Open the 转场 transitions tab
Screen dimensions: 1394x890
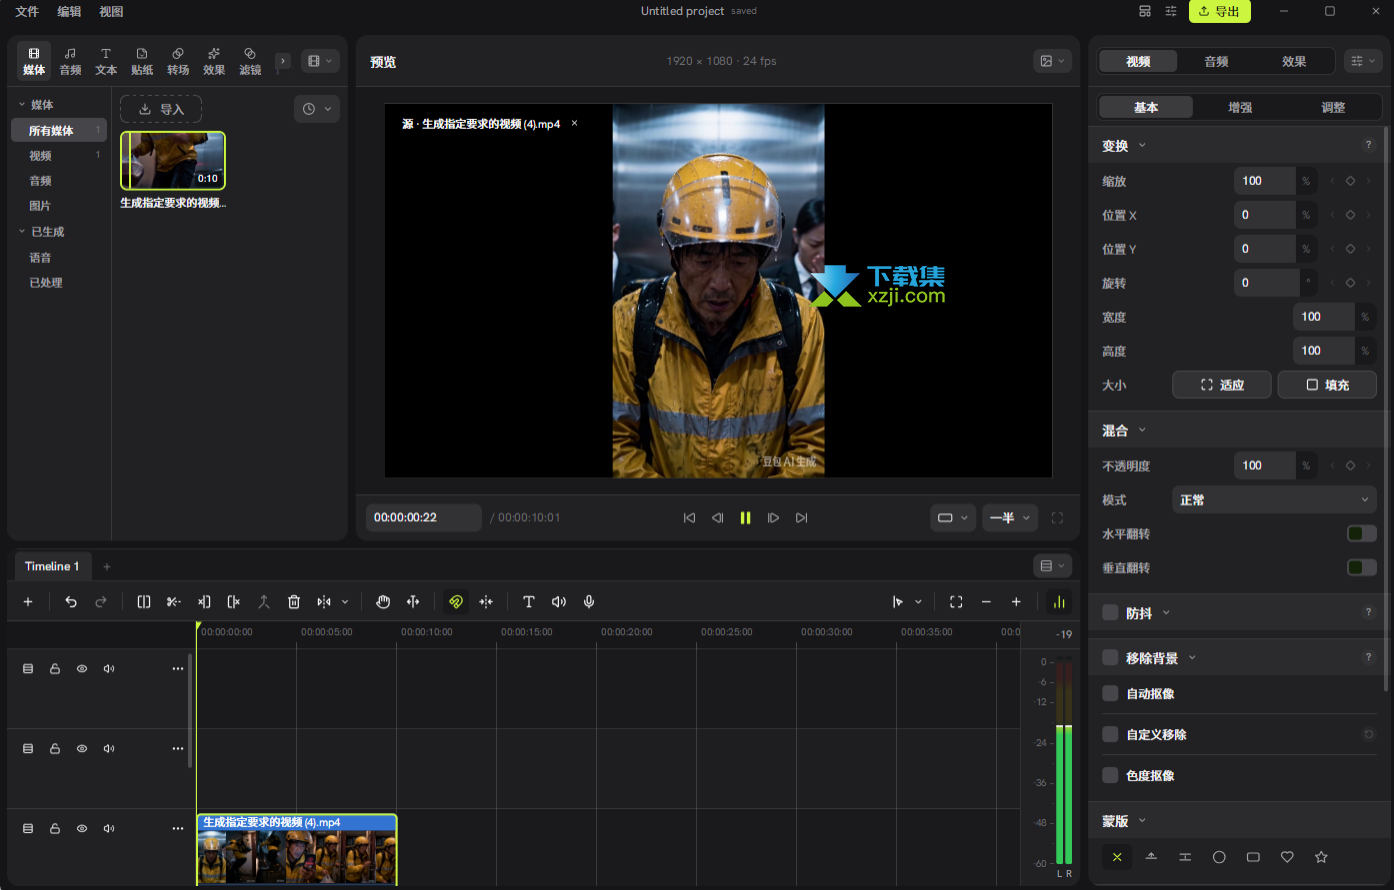click(x=178, y=61)
